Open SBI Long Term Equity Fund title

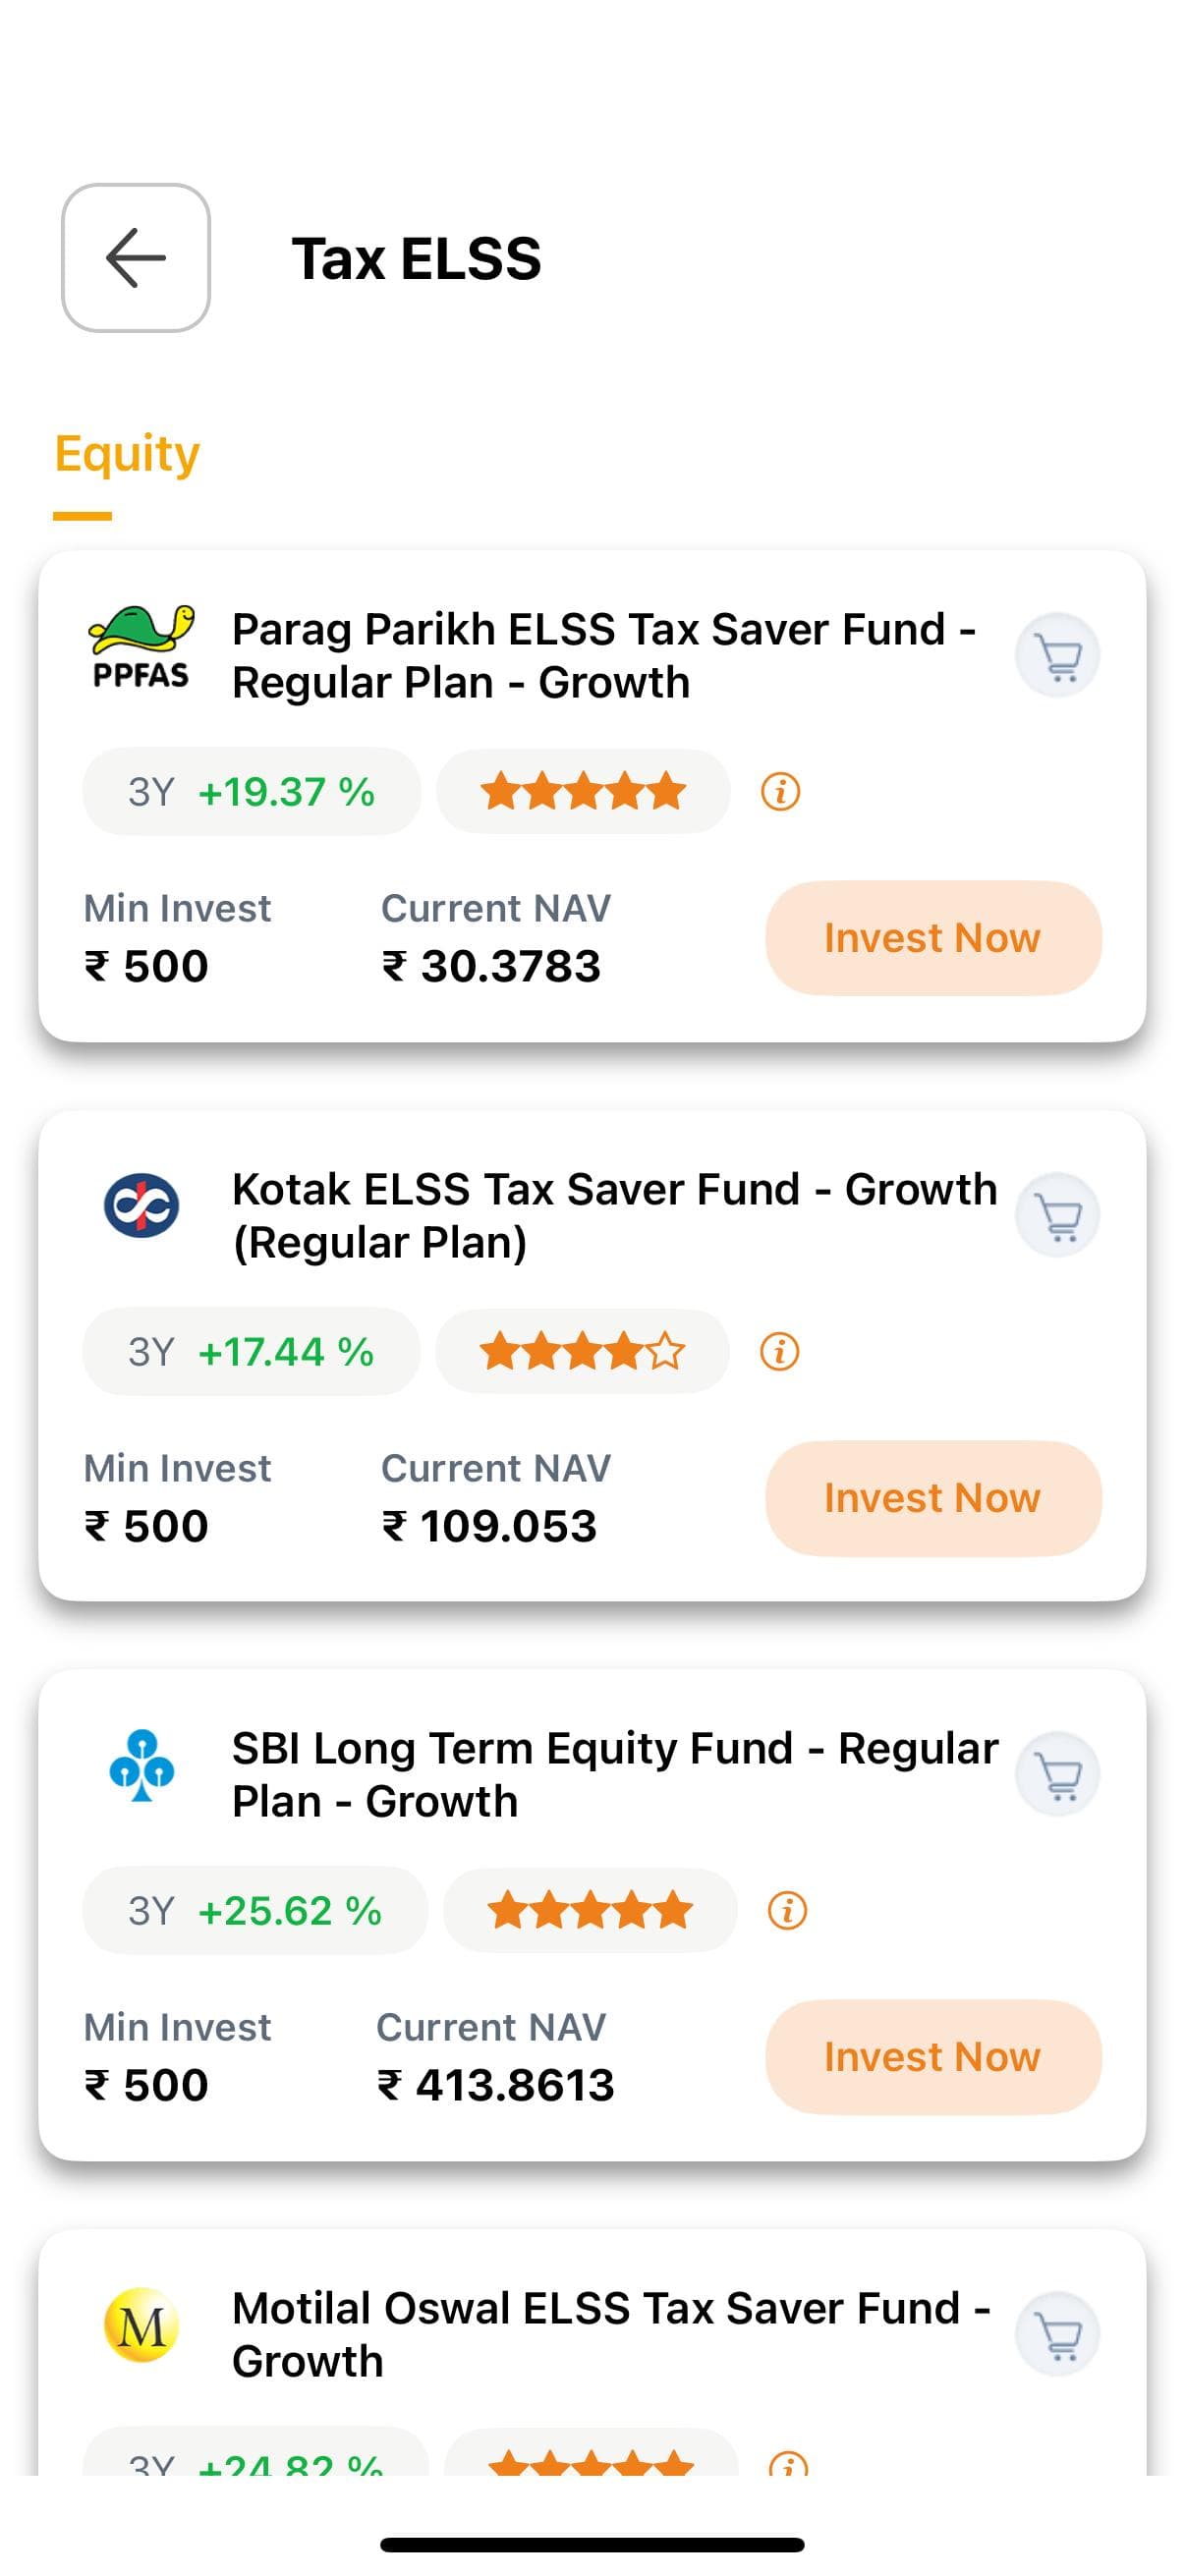614,1775
